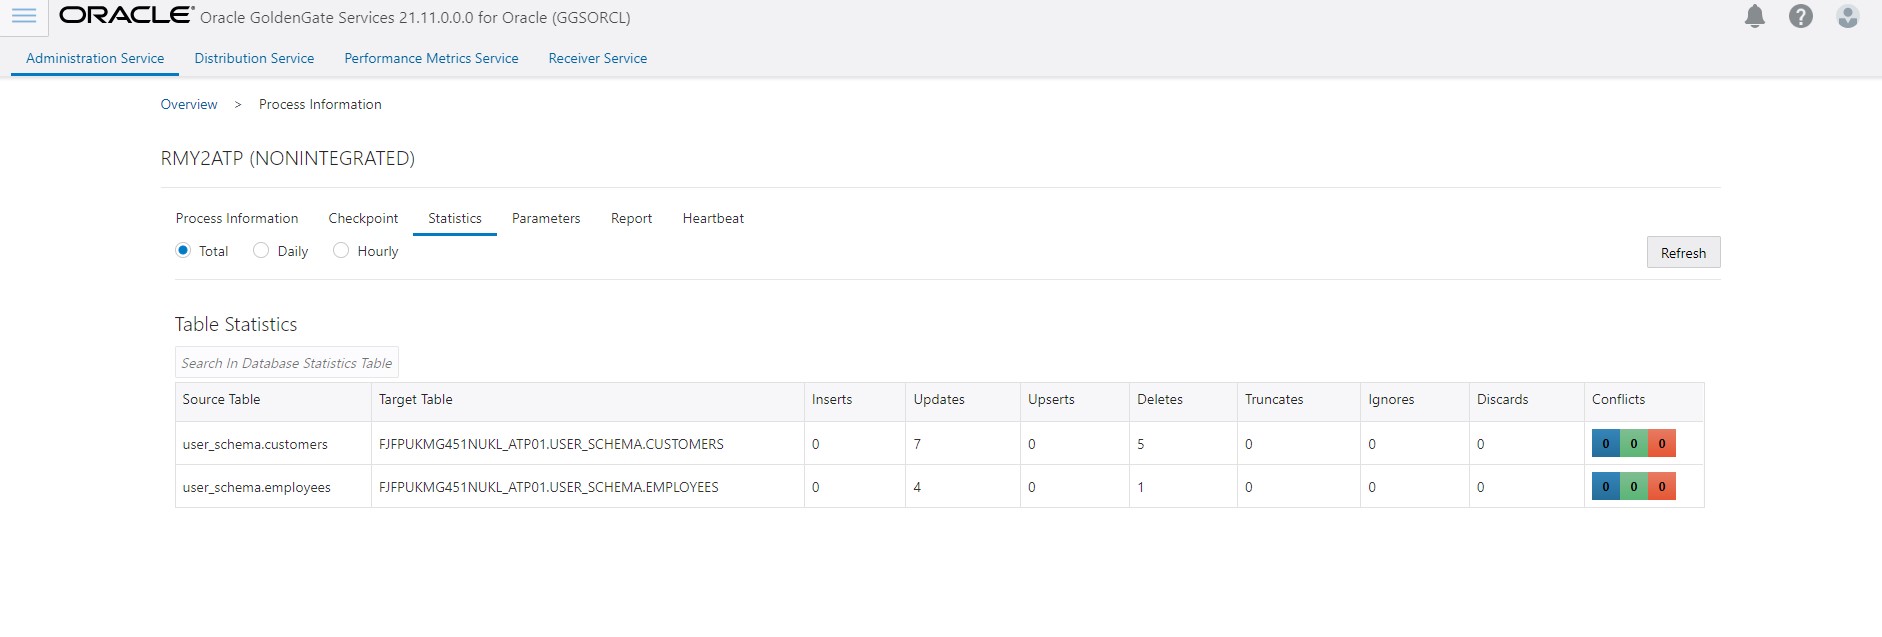Click green conflict badge for customers row

pyautogui.click(x=1633, y=443)
